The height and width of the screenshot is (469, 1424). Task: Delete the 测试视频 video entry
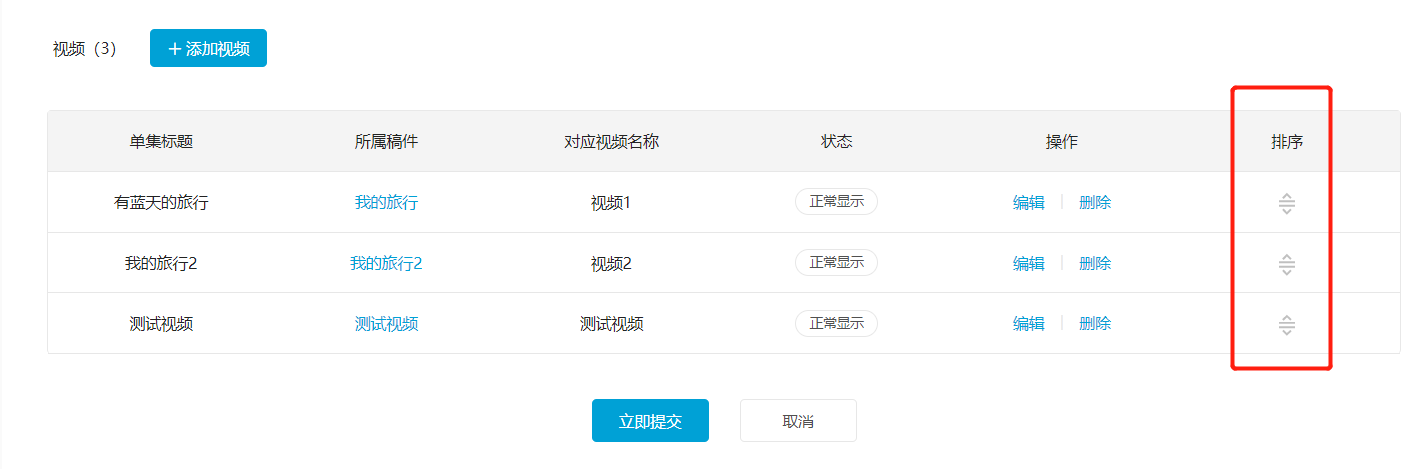1095,323
